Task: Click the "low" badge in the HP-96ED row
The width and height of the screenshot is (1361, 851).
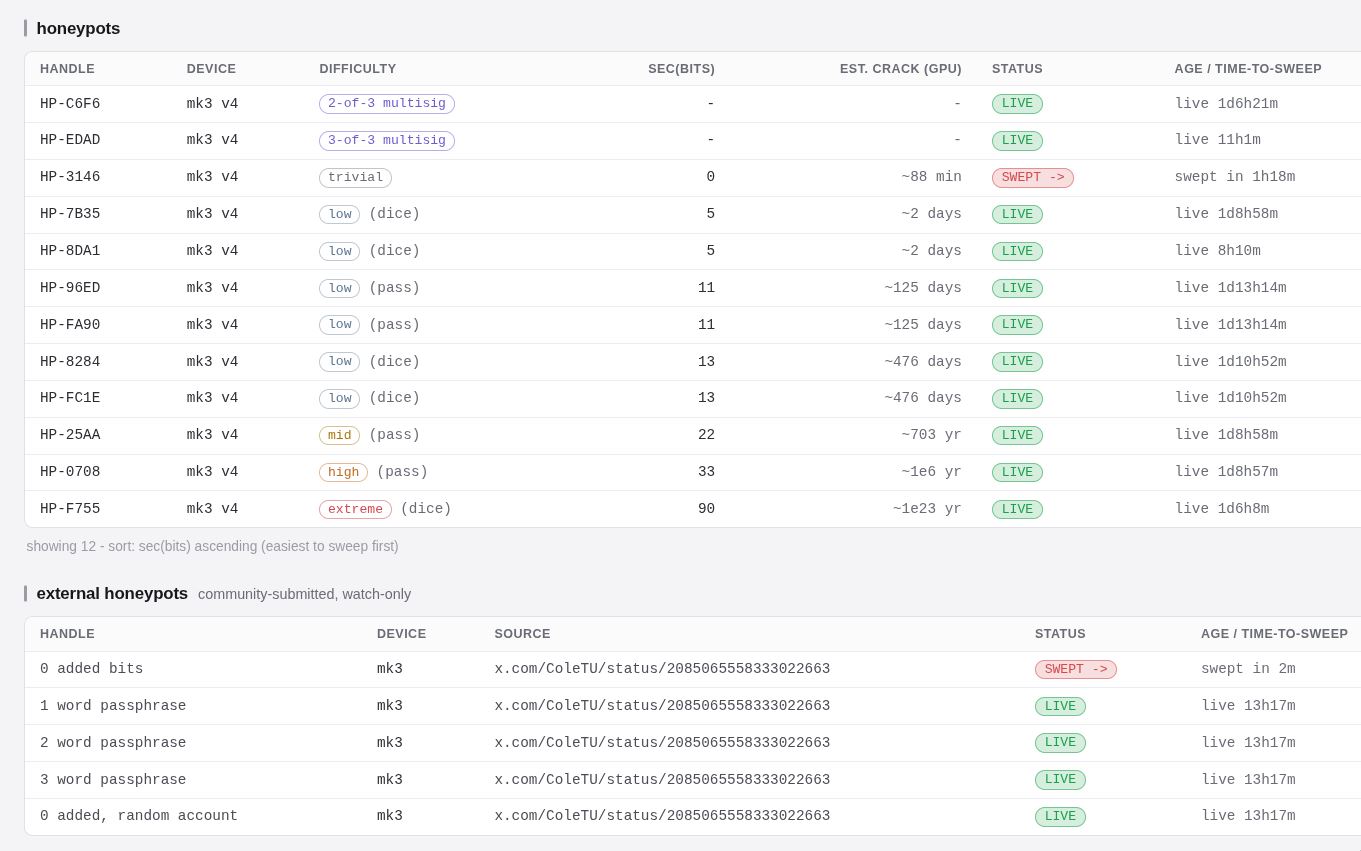Action: pos(339,288)
